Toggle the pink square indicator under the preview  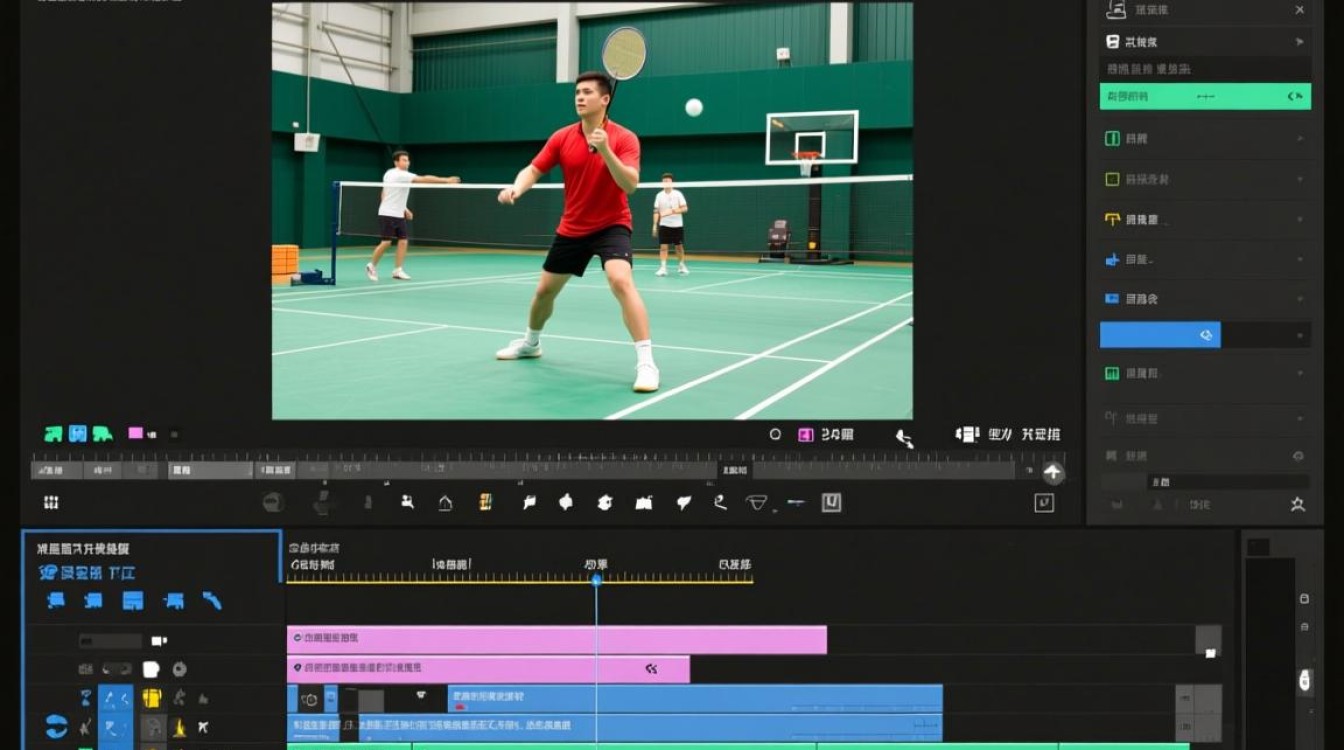point(135,433)
